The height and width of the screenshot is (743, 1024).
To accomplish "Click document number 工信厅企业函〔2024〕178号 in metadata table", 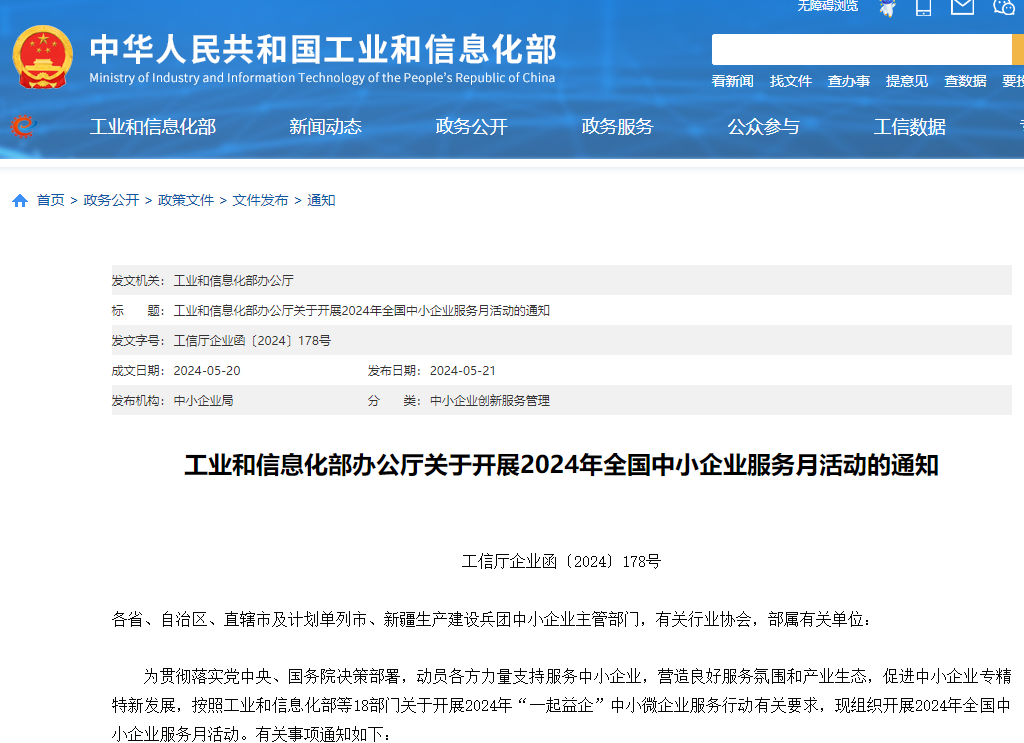I will tap(252, 341).
